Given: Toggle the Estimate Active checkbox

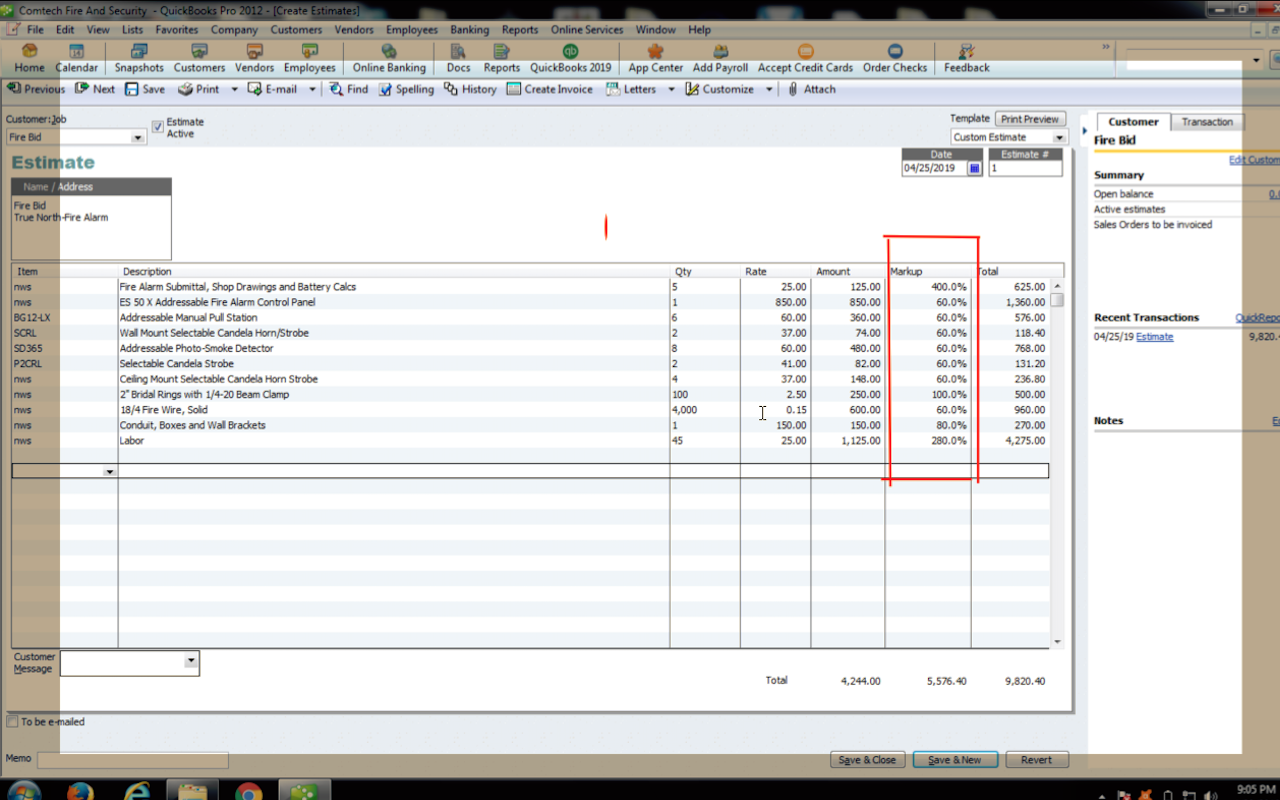Looking at the screenshot, I should 157,125.
